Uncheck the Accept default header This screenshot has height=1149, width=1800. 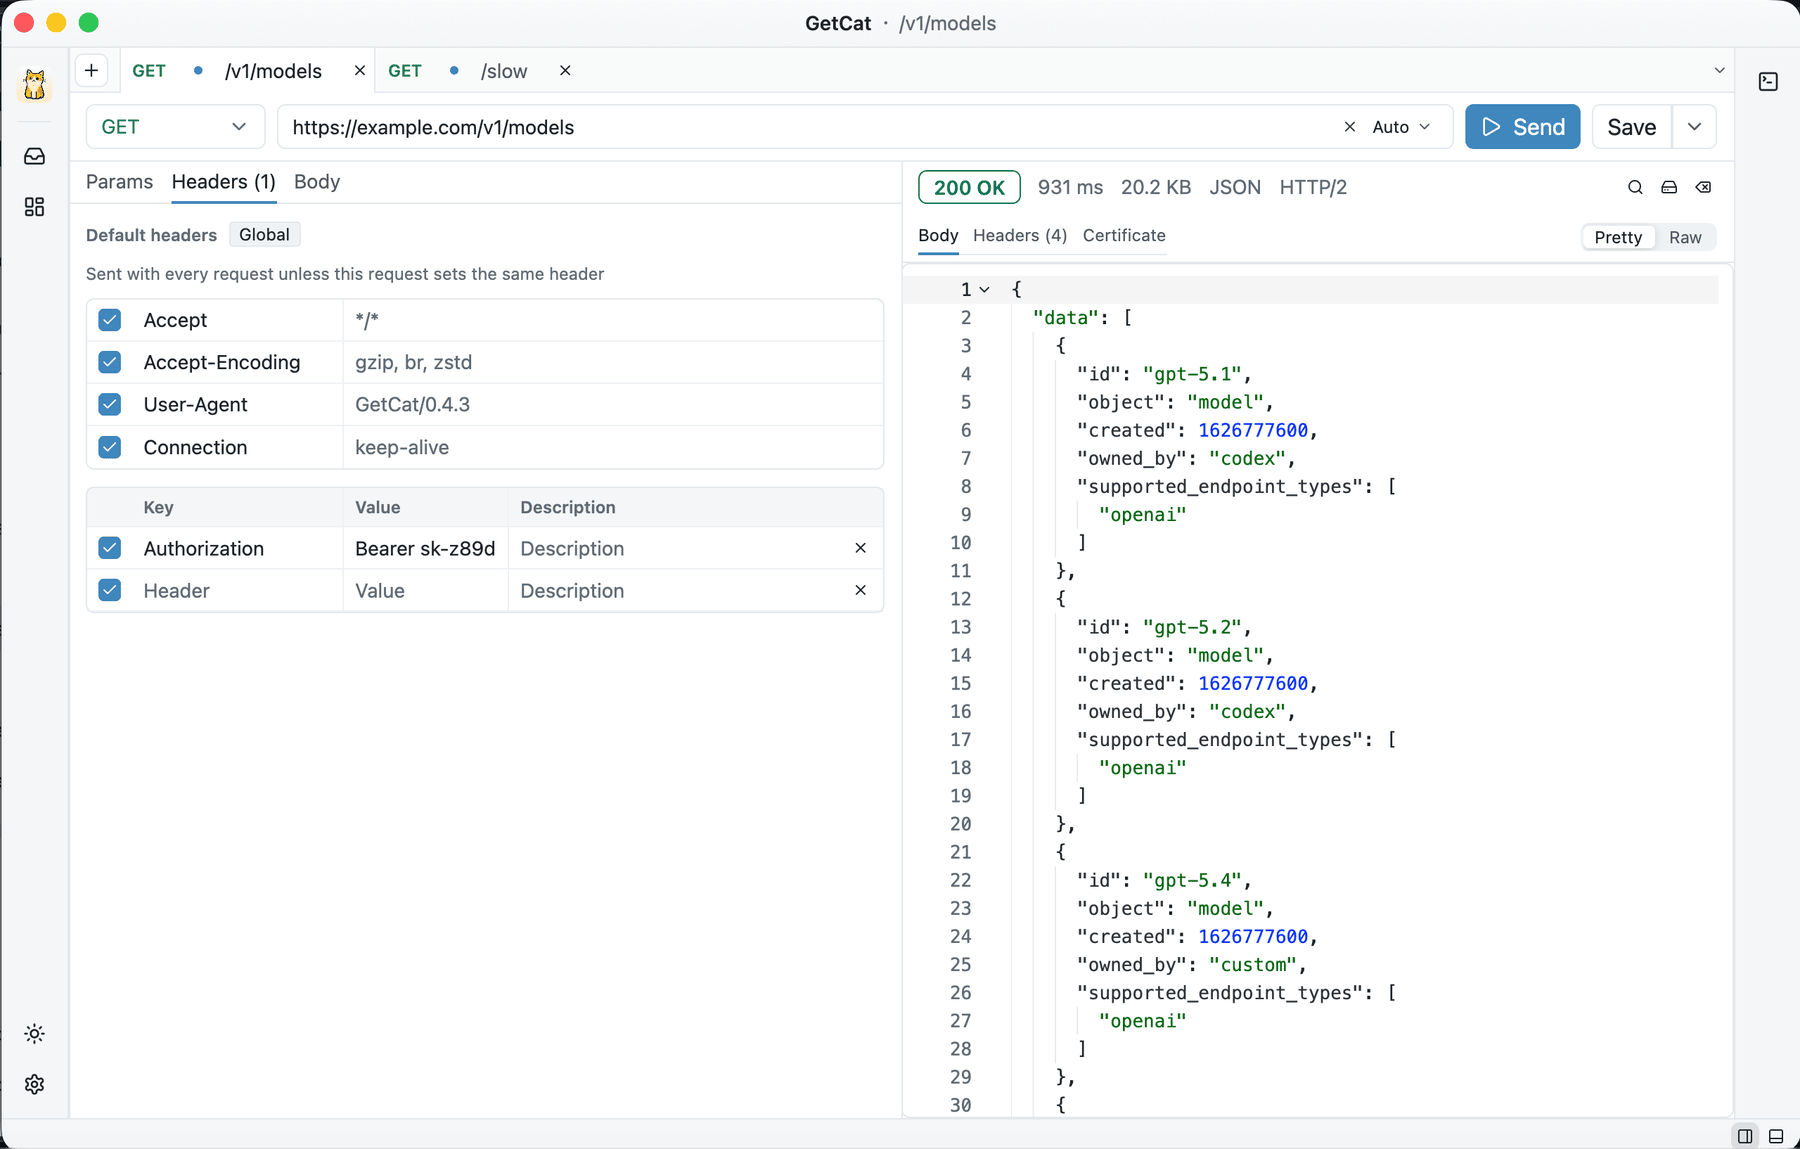110,320
